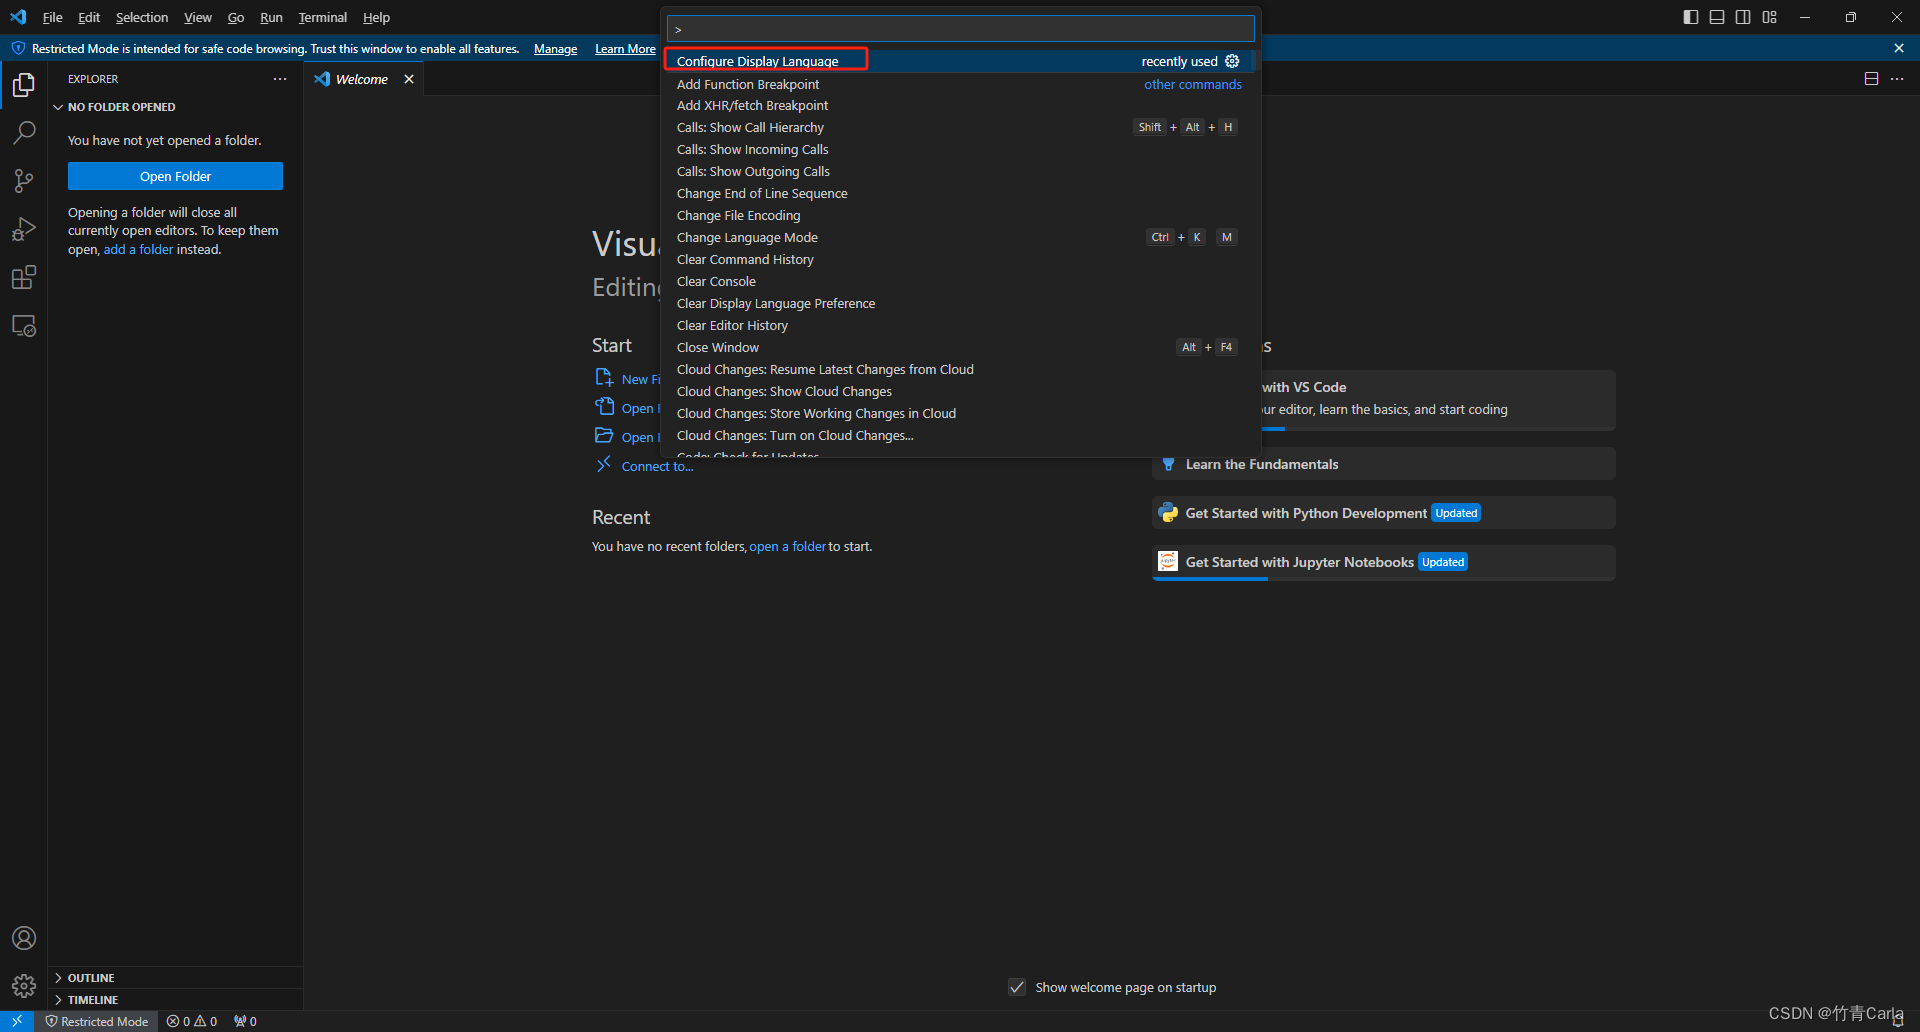Click the notifications bell in status bar

pyautogui.click(x=1898, y=1021)
